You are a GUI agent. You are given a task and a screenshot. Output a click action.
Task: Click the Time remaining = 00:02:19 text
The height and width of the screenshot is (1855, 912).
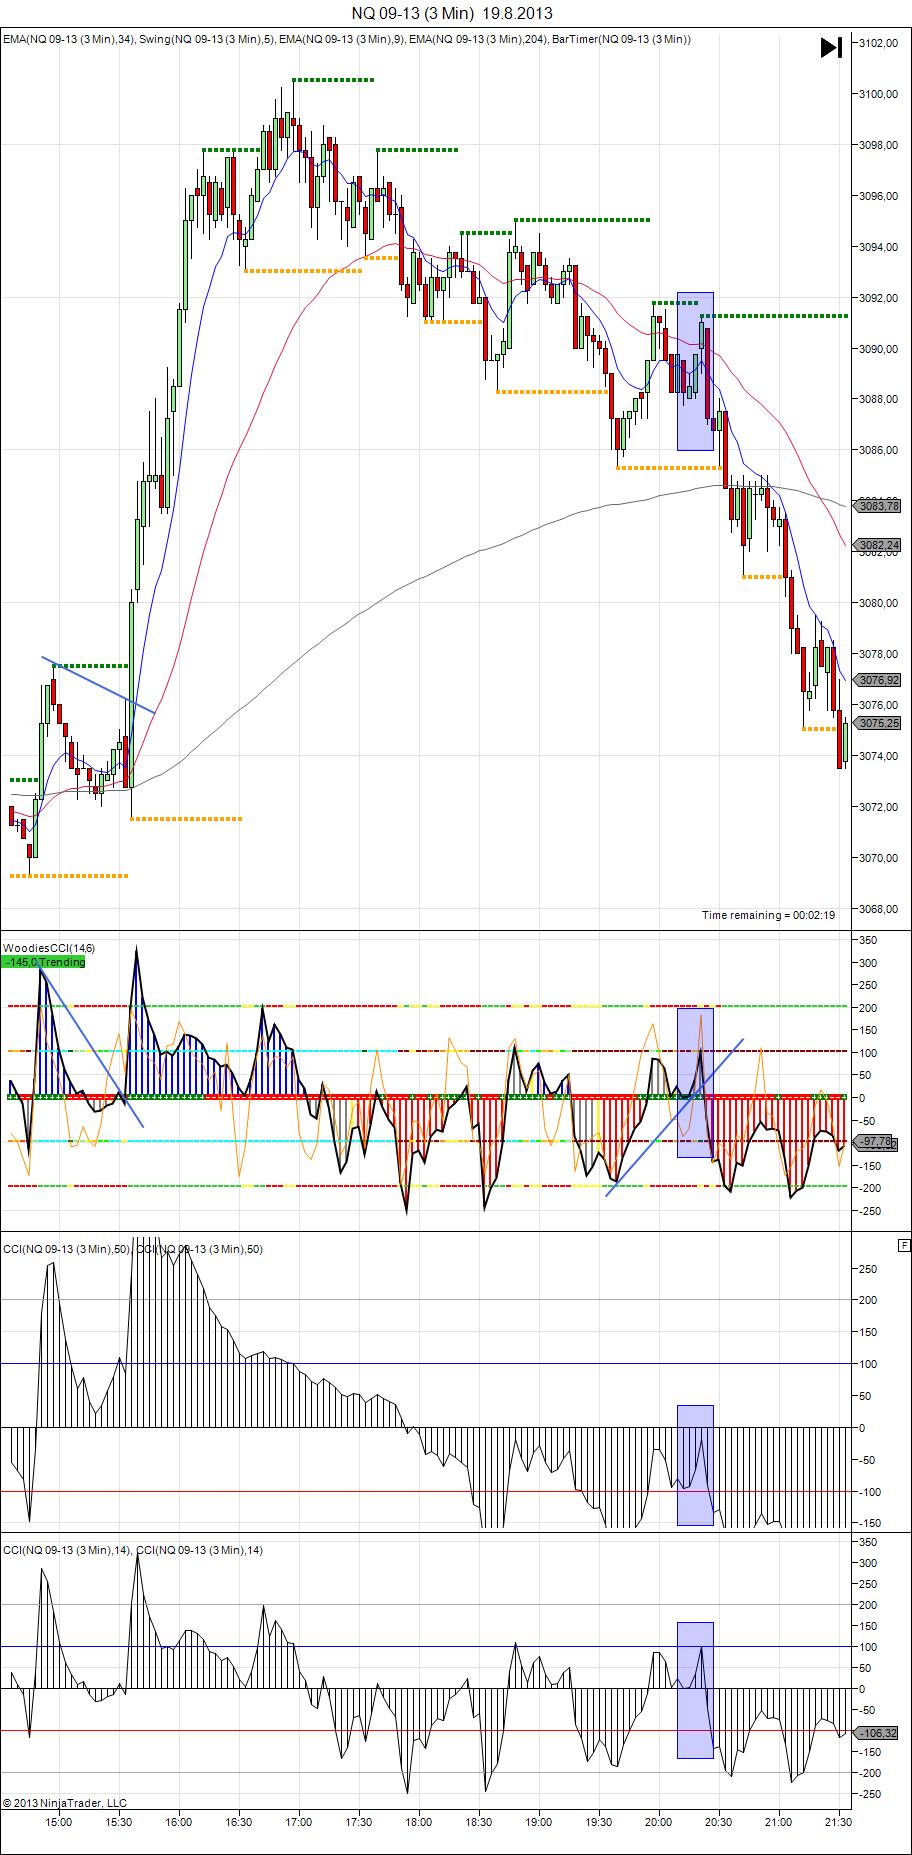pos(768,915)
